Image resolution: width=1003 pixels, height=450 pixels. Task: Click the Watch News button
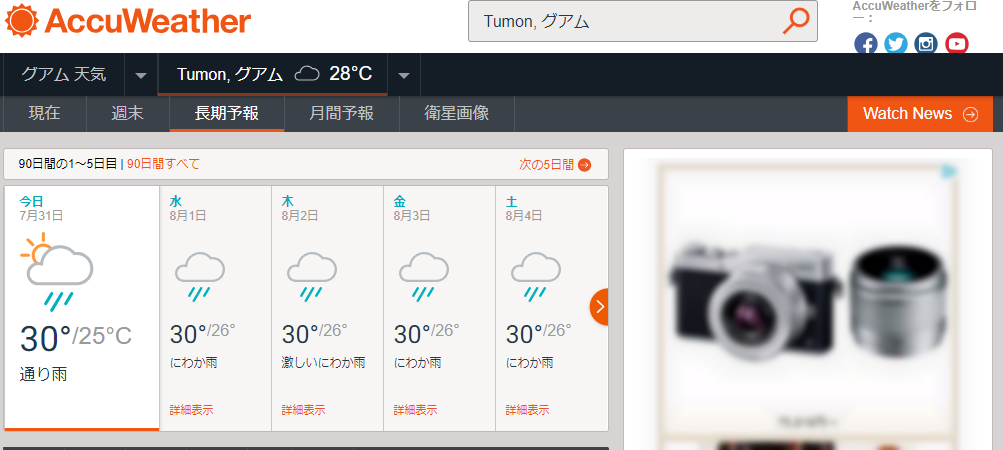click(920, 114)
